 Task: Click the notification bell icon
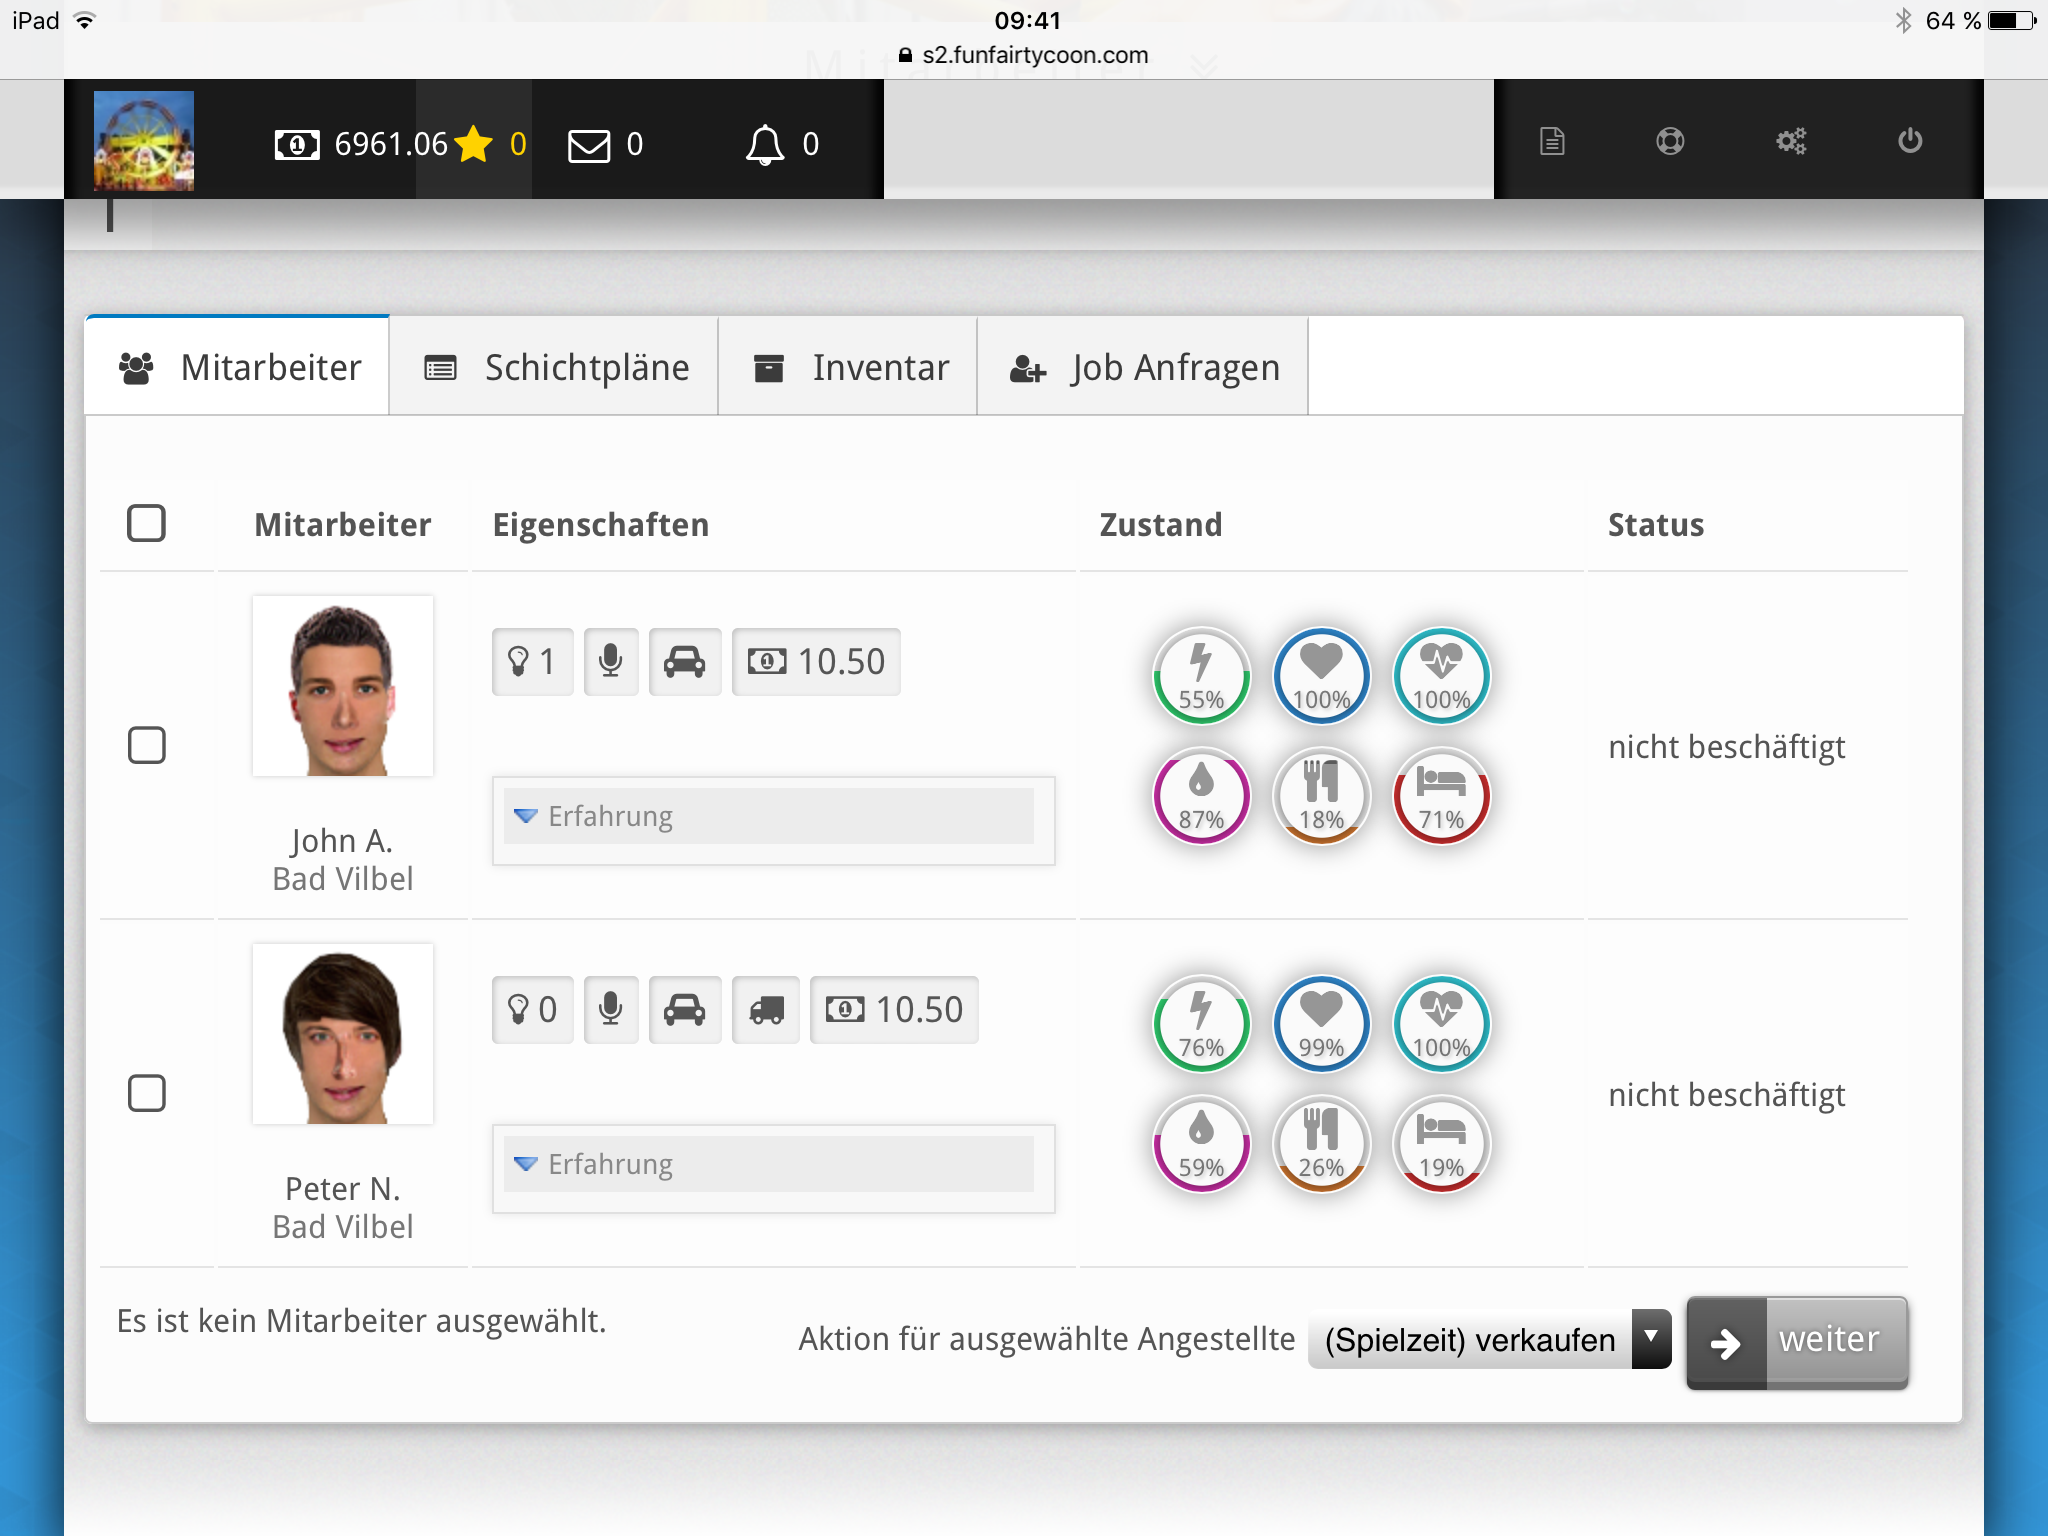(765, 145)
